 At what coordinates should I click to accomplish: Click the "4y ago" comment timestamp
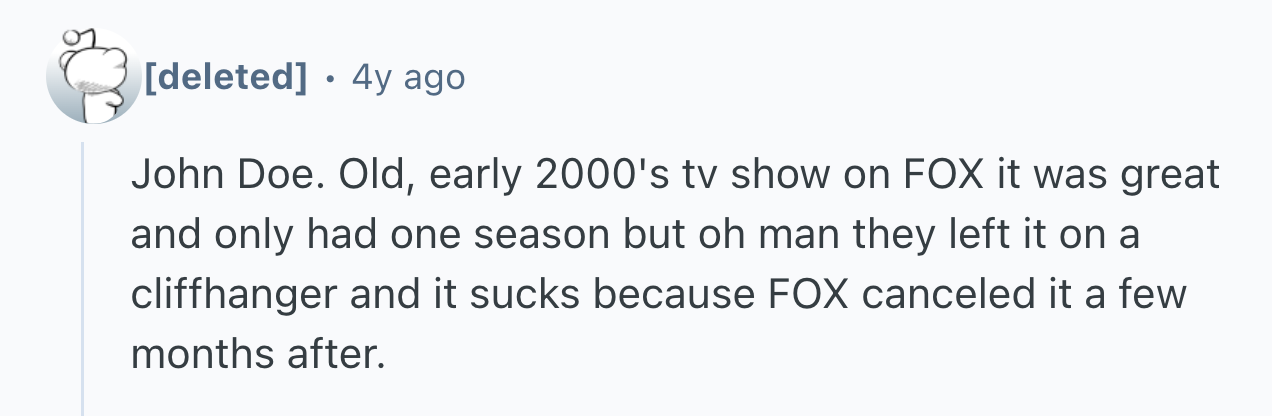click(408, 76)
